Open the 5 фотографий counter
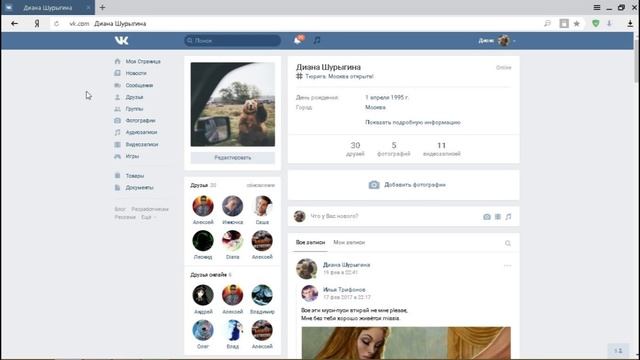This screenshot has height=360, width=640. tap(393, 149)
